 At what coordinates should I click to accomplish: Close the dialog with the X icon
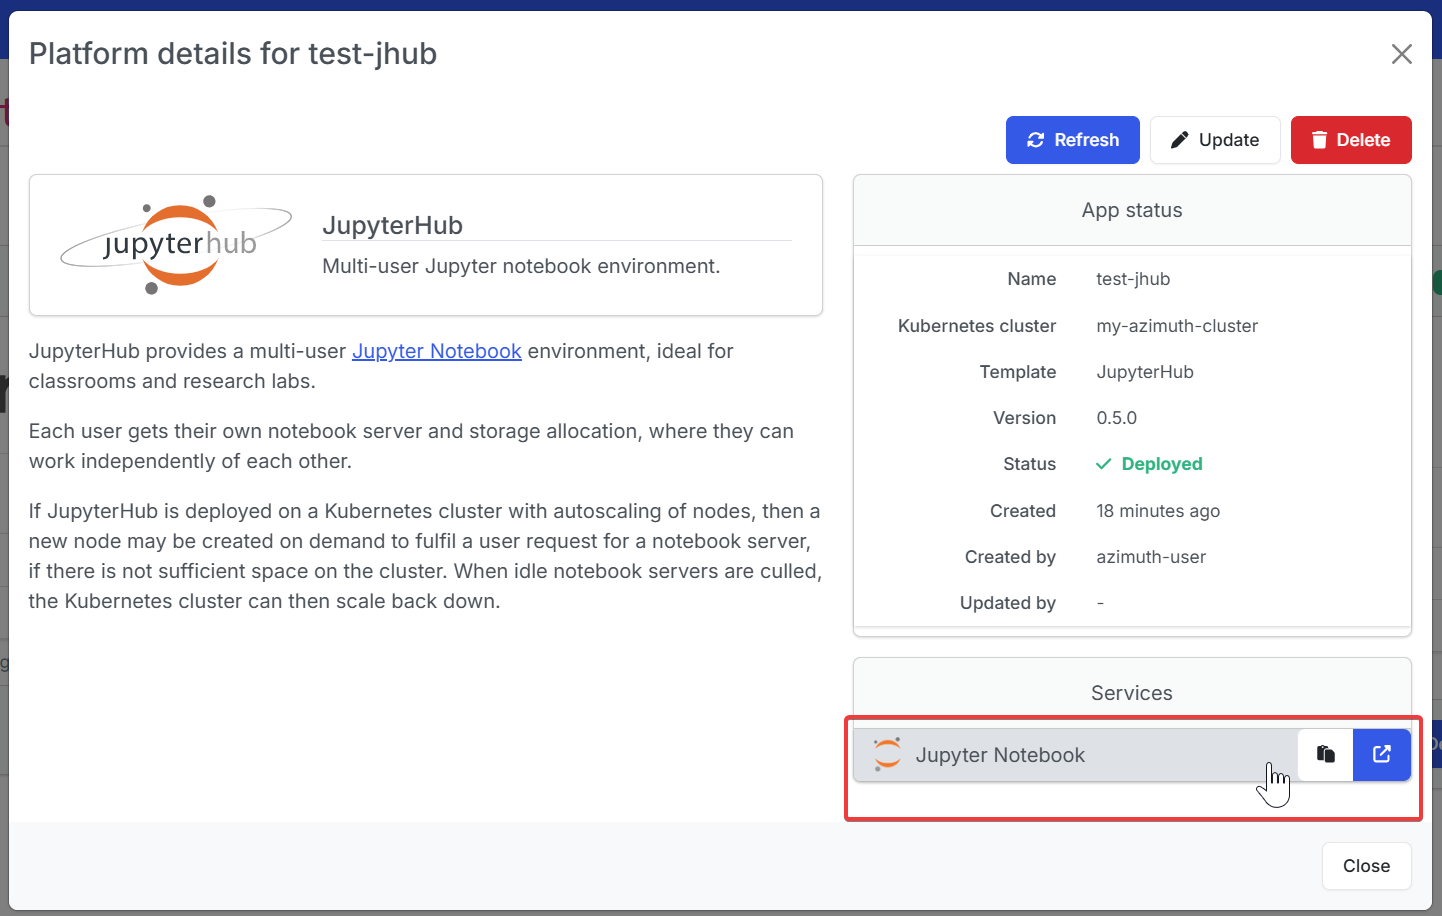(1402, 54)
